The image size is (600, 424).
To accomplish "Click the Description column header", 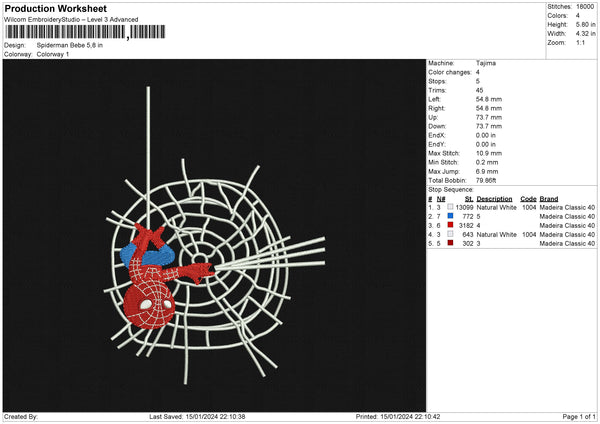I will tap(494, 199).
